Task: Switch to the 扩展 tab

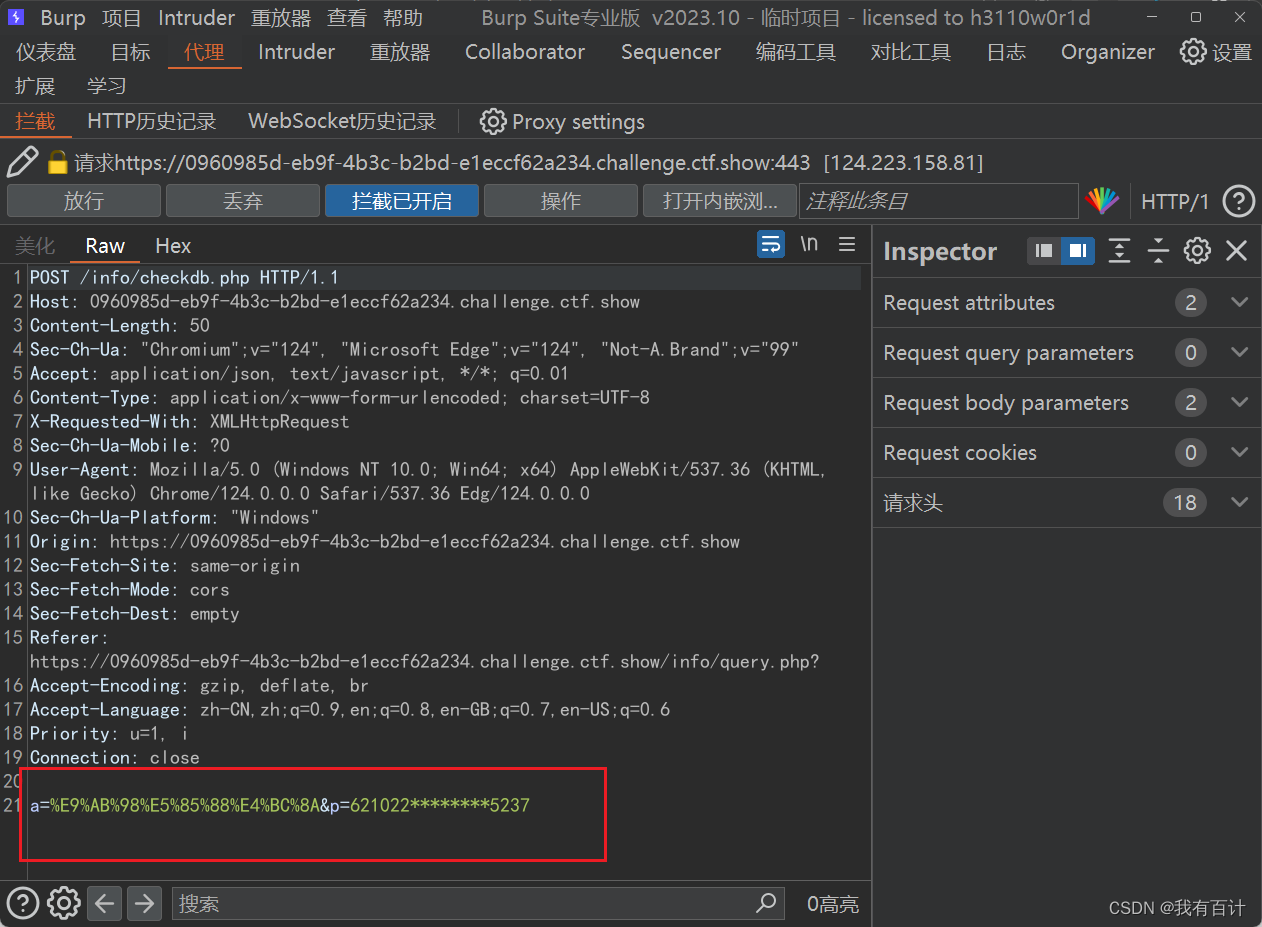Action: pos(35,86)
